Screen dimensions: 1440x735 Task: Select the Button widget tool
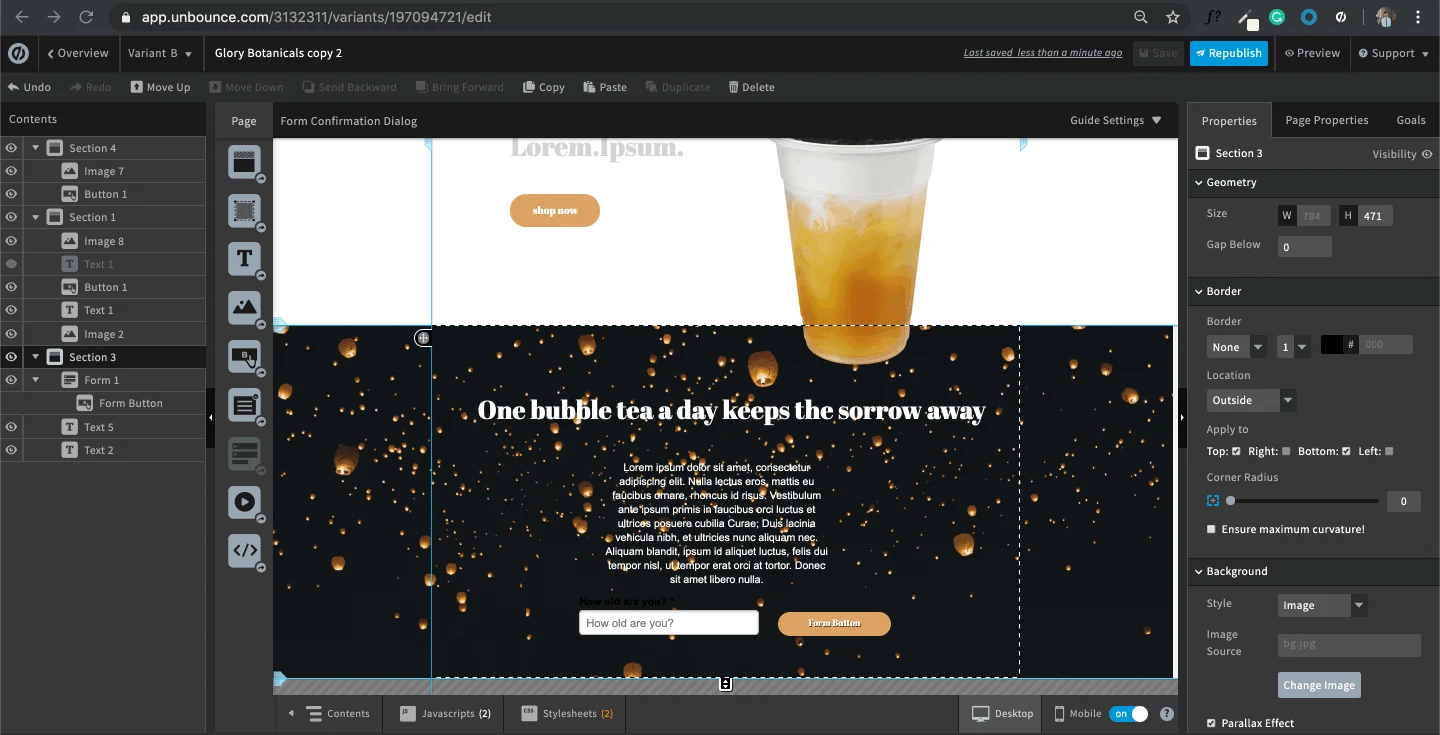(244, 356)
